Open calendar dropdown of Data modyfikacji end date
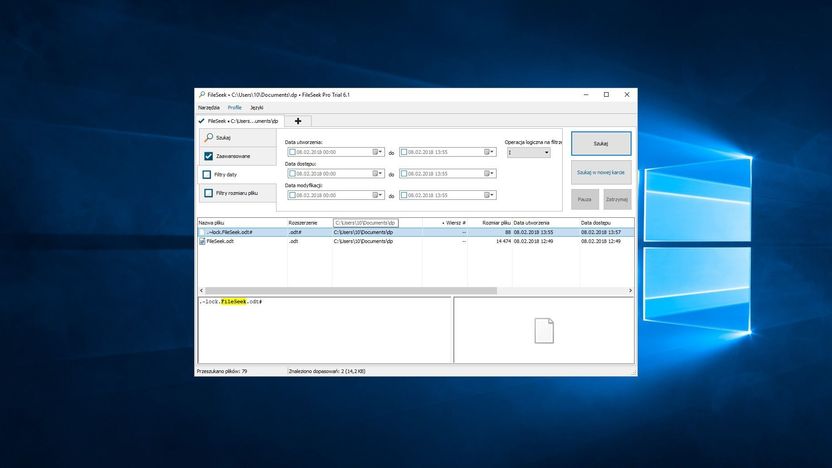The width and height of the screenshot is (832, 468). point(489,195)
